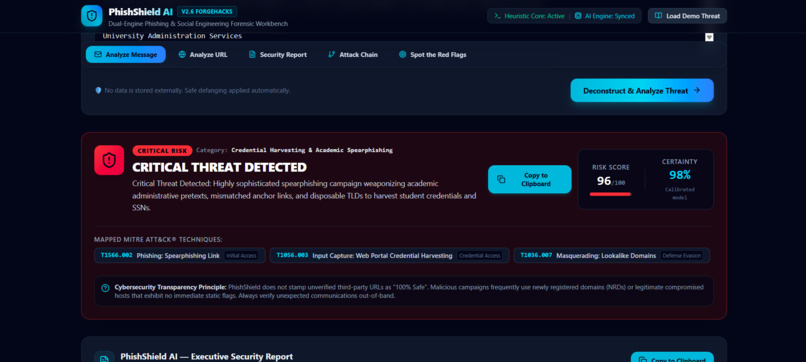
Task: Load the demo threat
Action: point(687,16)
